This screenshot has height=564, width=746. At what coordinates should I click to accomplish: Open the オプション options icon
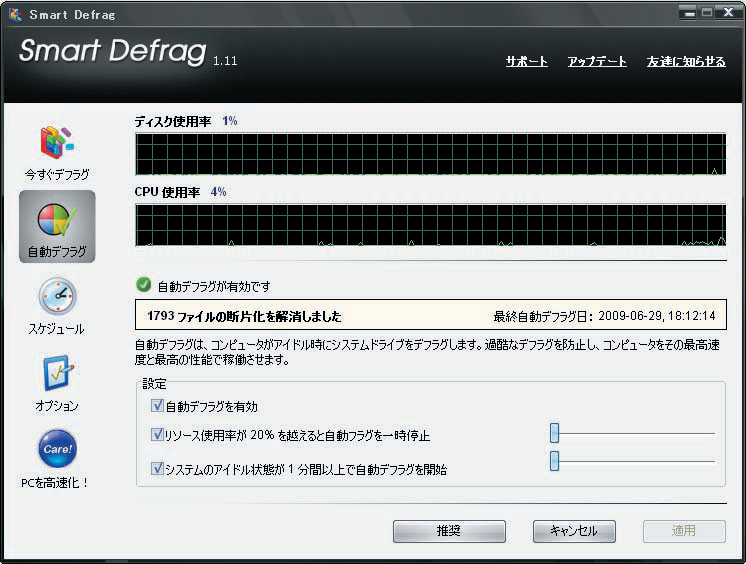click(58, 373)
